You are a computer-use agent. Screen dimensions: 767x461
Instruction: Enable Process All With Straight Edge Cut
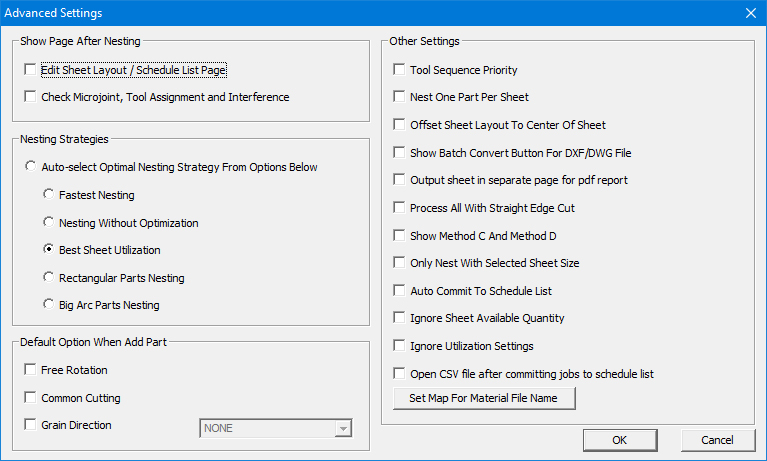pyautogui.click(x=400, y=208)
